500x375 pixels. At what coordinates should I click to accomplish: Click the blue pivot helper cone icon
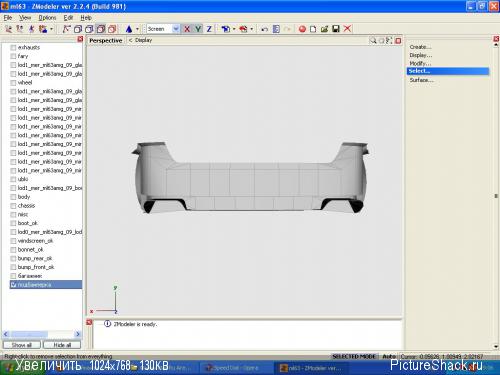129,29
